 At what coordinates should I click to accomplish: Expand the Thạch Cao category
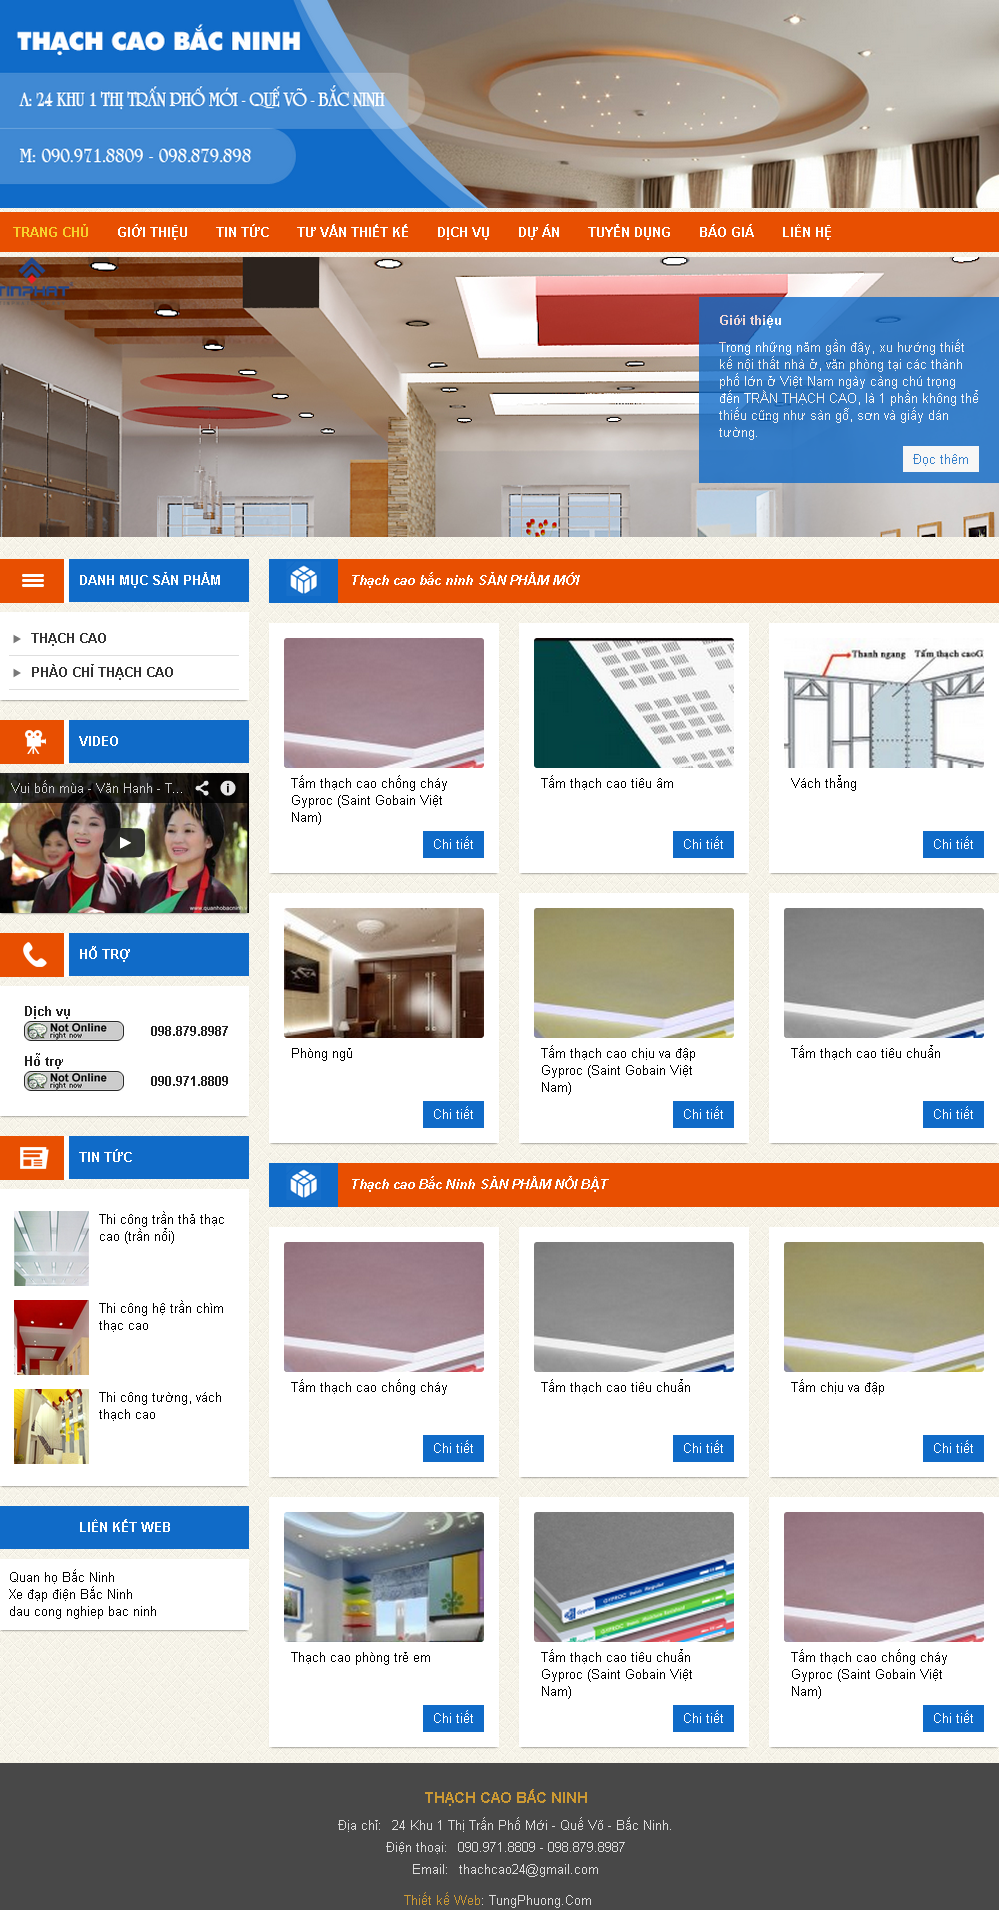coord(68,638)
